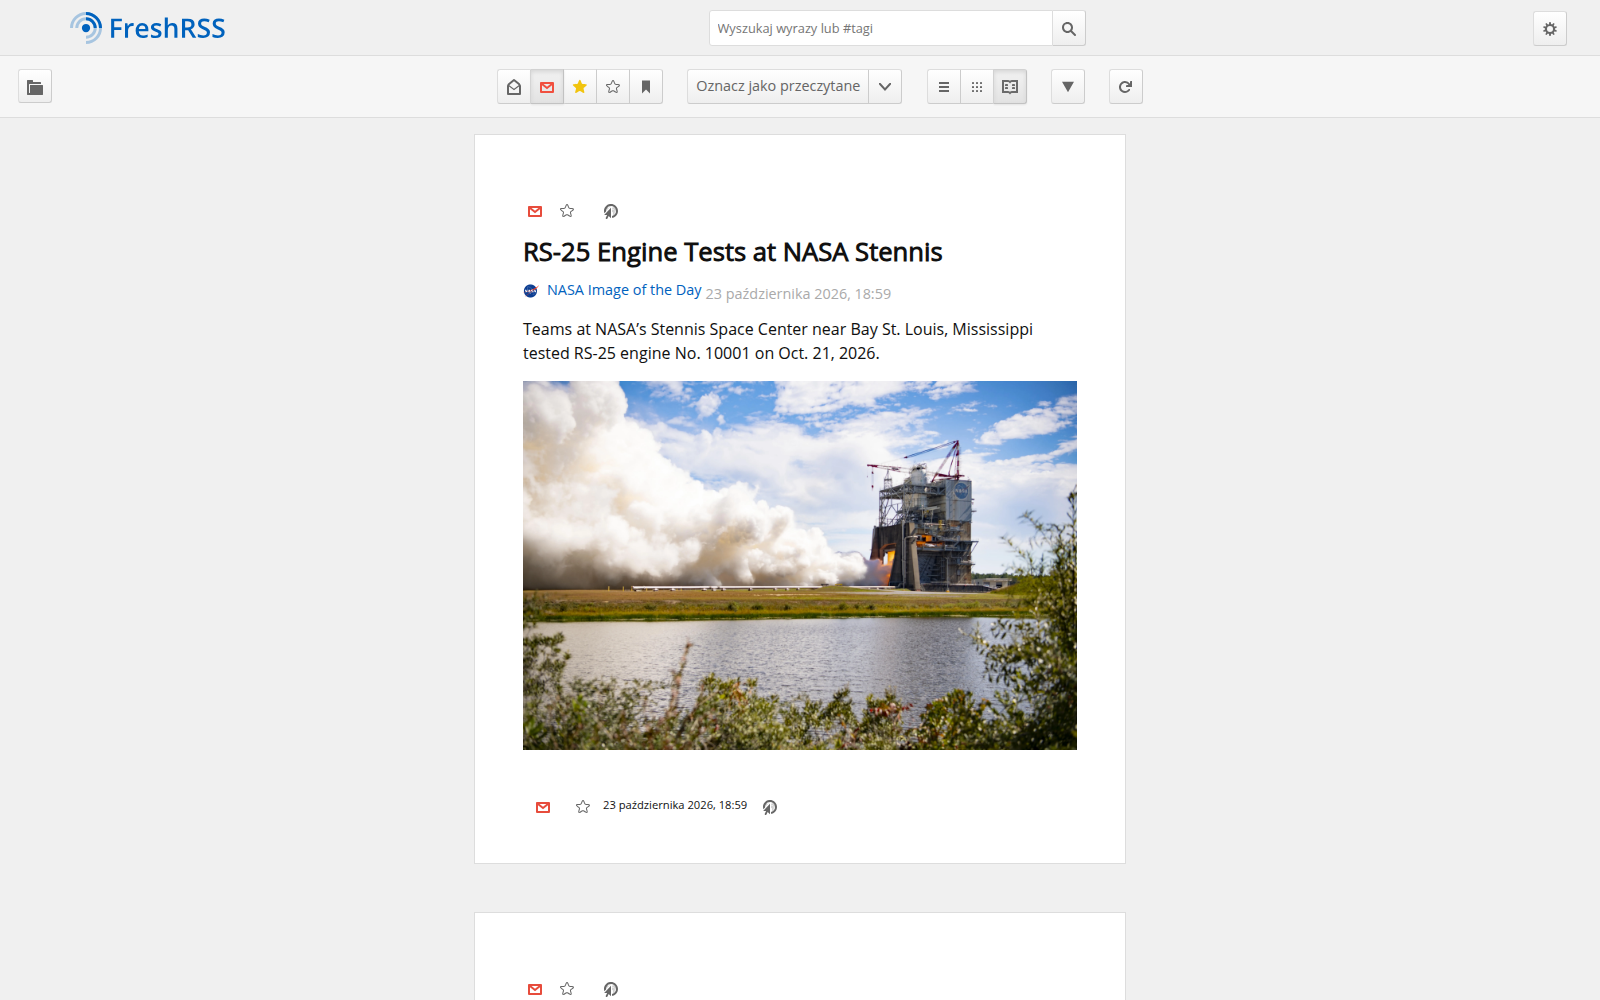Viewport: 1600px width, 1000px height.
Task: Open the bookmark user queries menu
Action: tap(646, 87)
